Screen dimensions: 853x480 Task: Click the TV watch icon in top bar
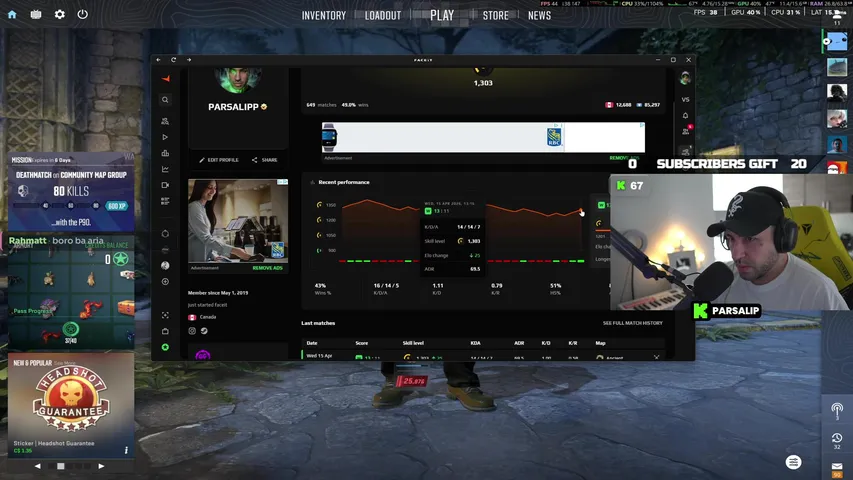(x=36, y=15)
